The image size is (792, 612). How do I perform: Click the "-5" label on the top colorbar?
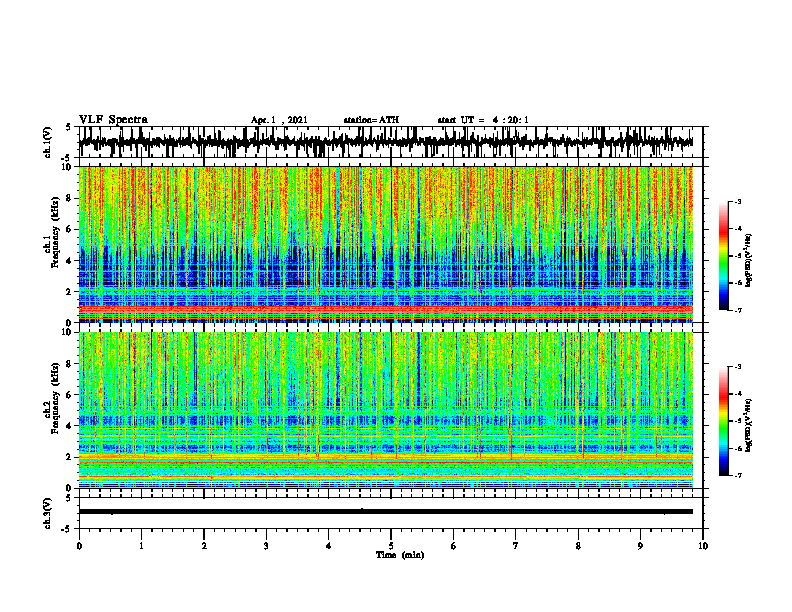[x=737, y=256]
